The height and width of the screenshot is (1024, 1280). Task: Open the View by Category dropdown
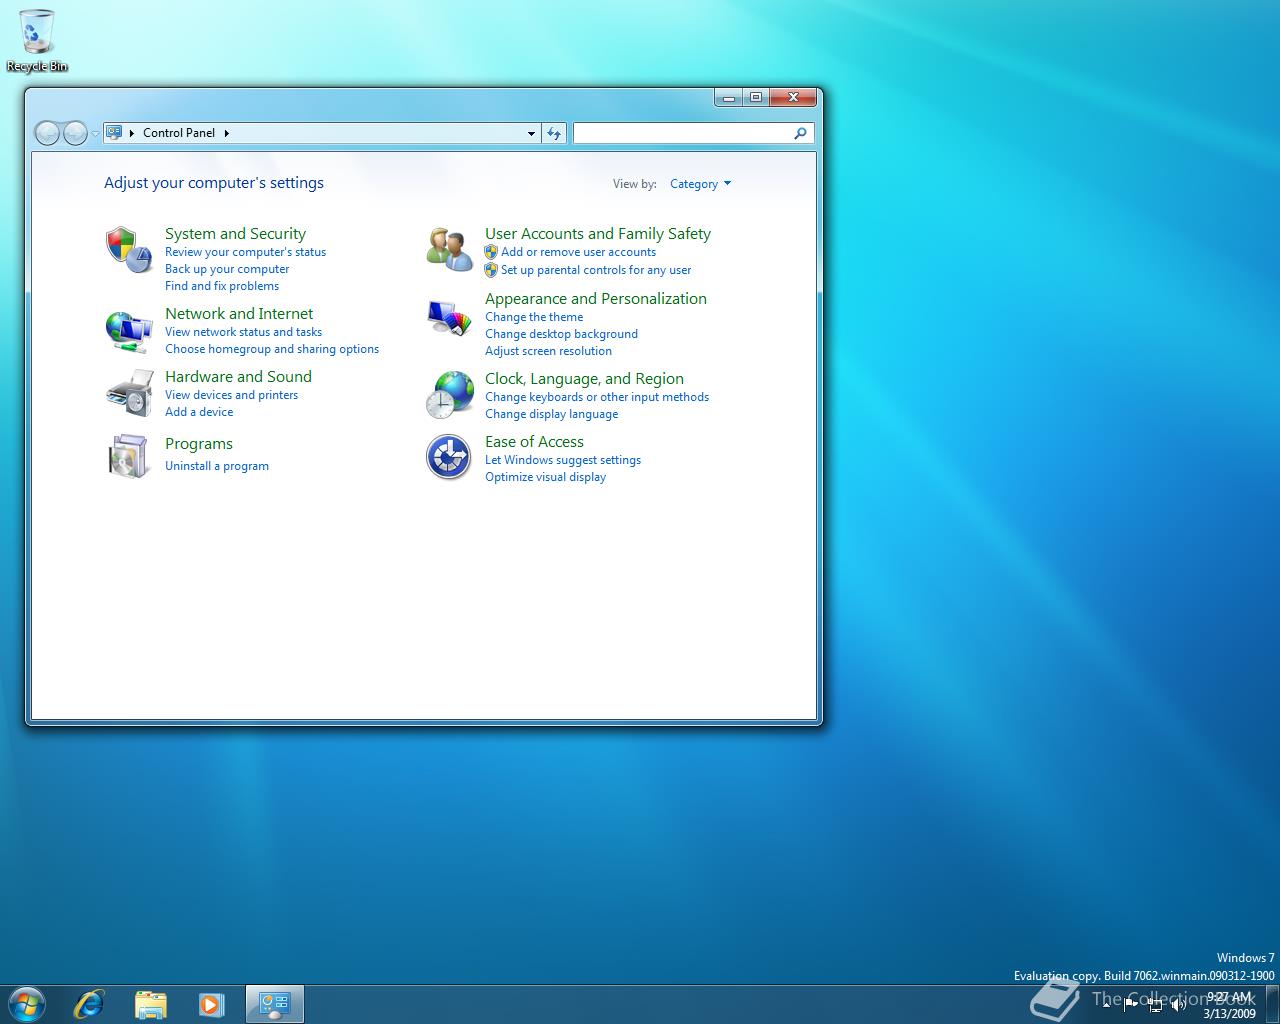[700, 184]
